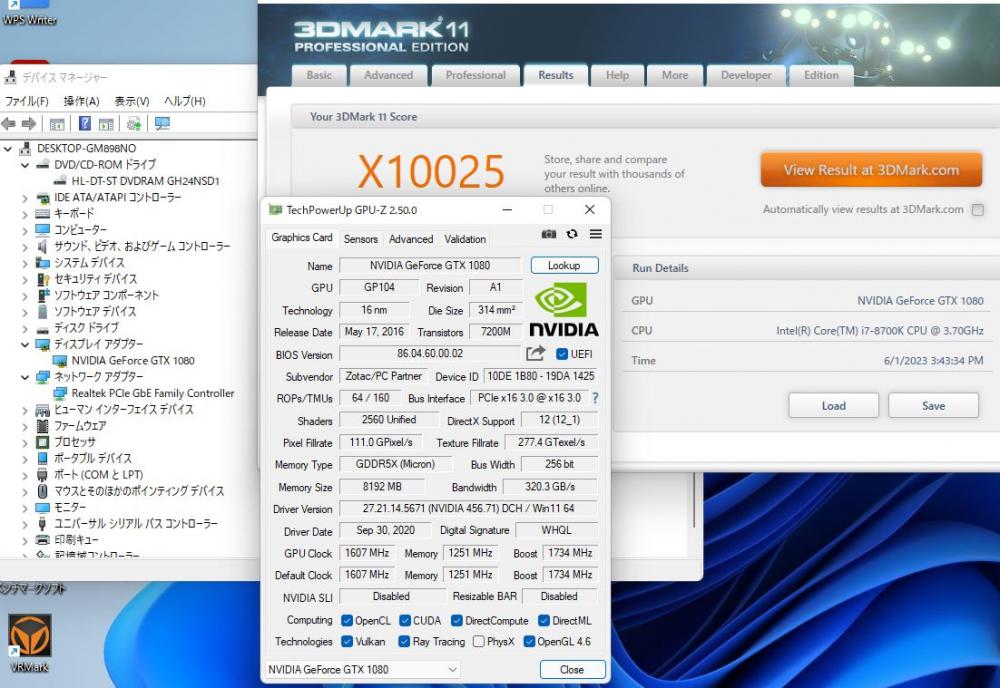
Task: Expand the キーボード node
Action: coord(25,214)
